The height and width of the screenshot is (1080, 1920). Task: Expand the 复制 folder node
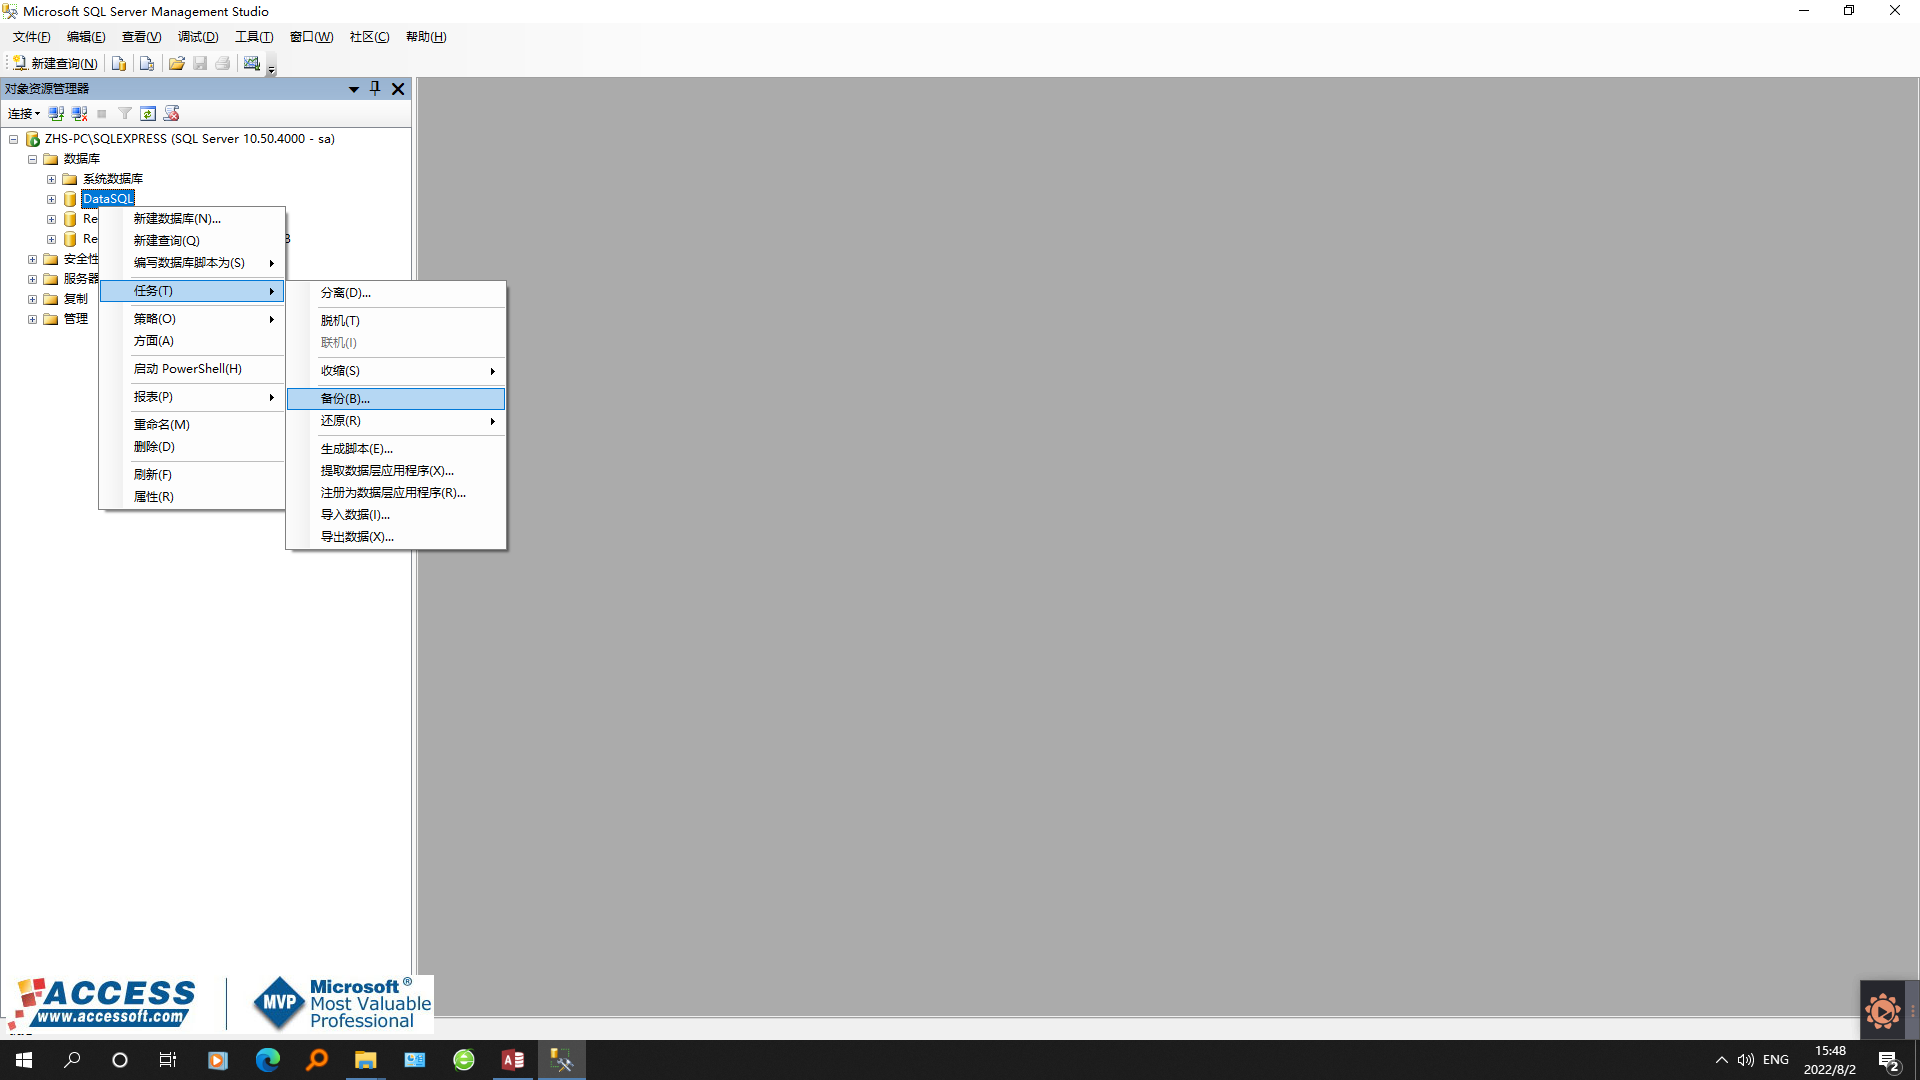tap(32, 299)
